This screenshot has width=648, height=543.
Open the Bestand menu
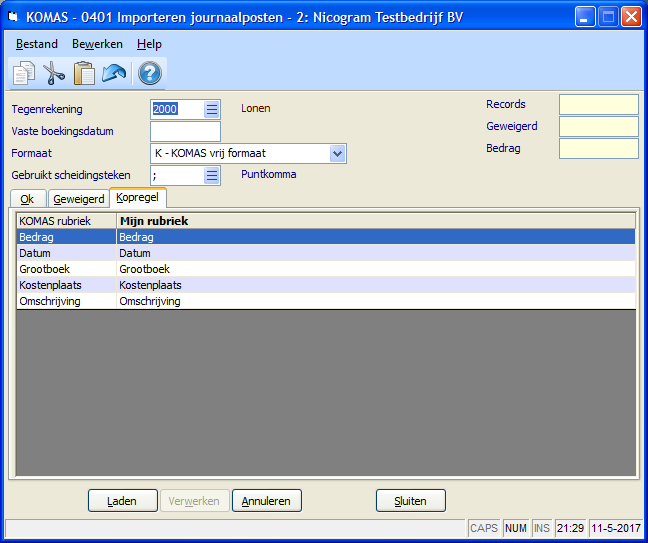(x=37, y=44)
